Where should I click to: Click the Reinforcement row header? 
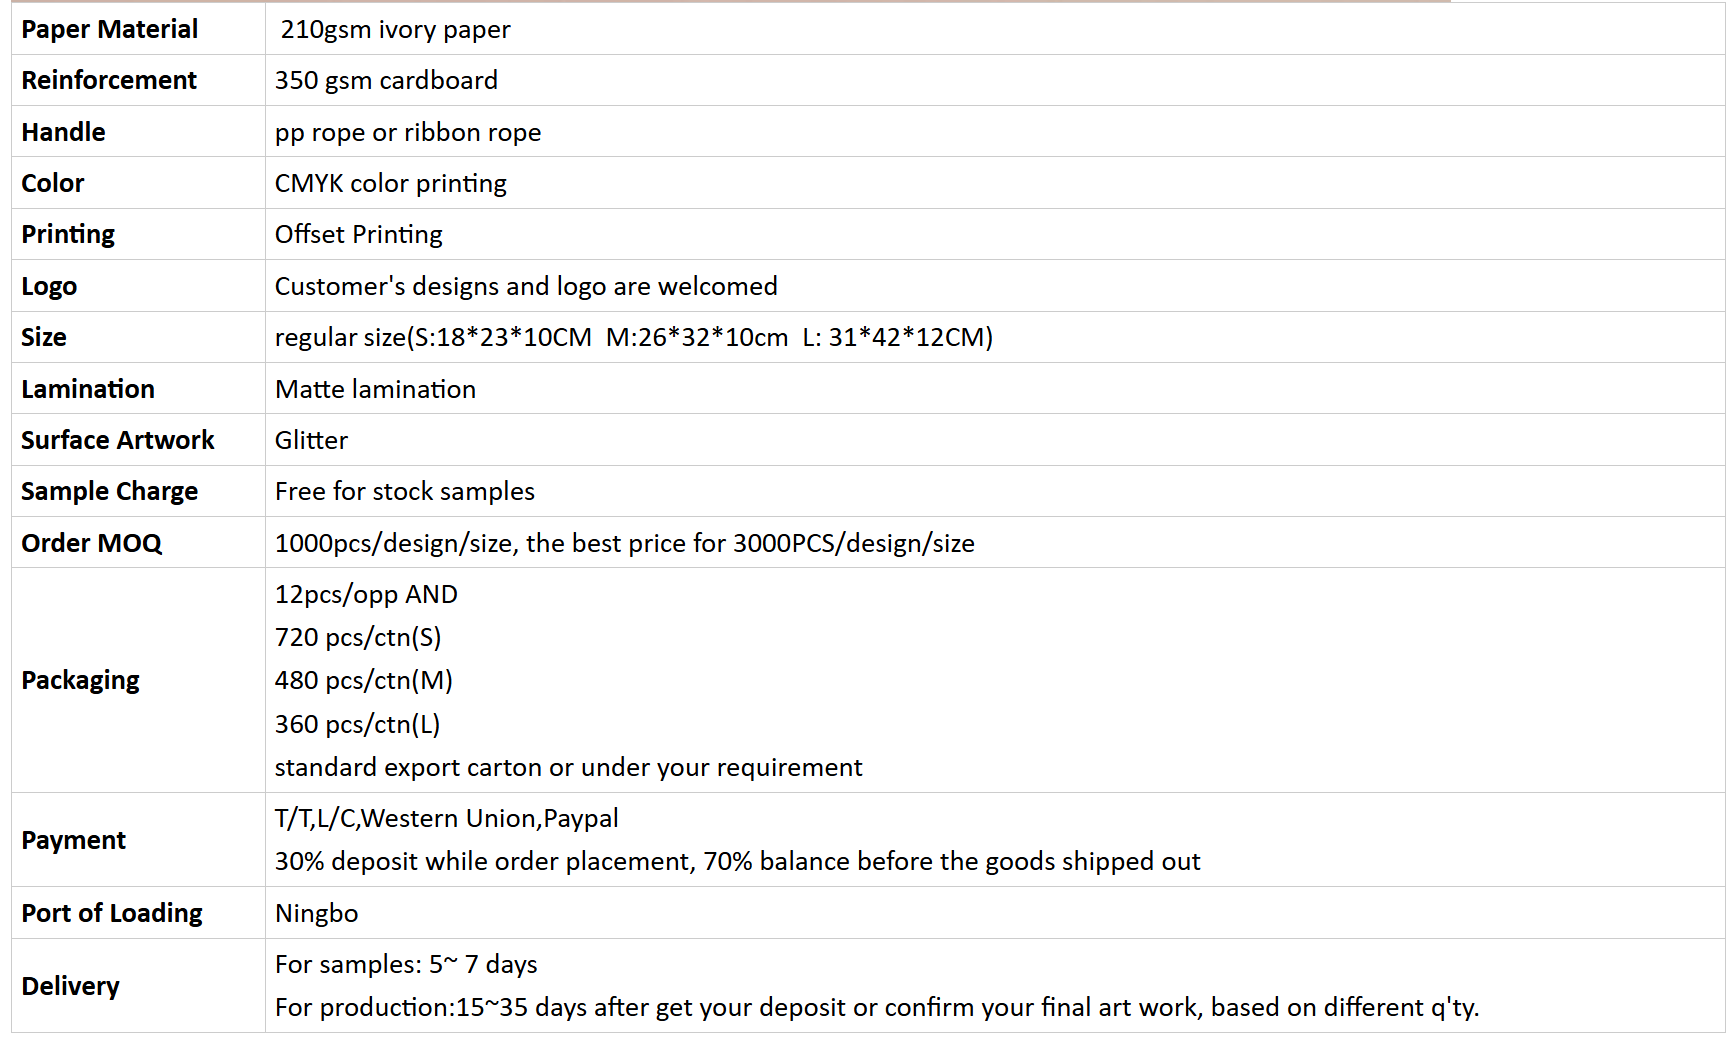[x=138, y=80]
